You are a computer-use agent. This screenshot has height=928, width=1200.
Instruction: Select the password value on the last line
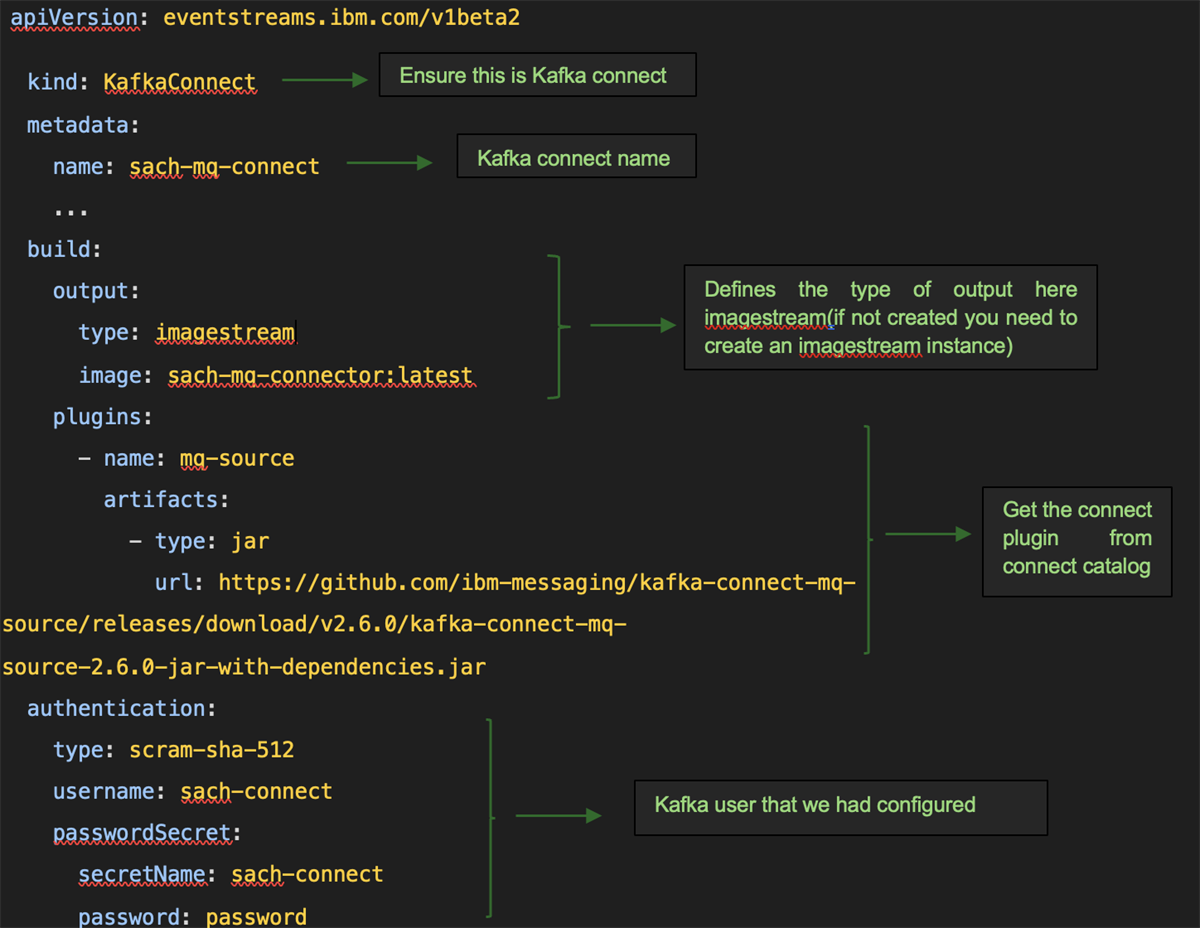click(x=256, y=916)
